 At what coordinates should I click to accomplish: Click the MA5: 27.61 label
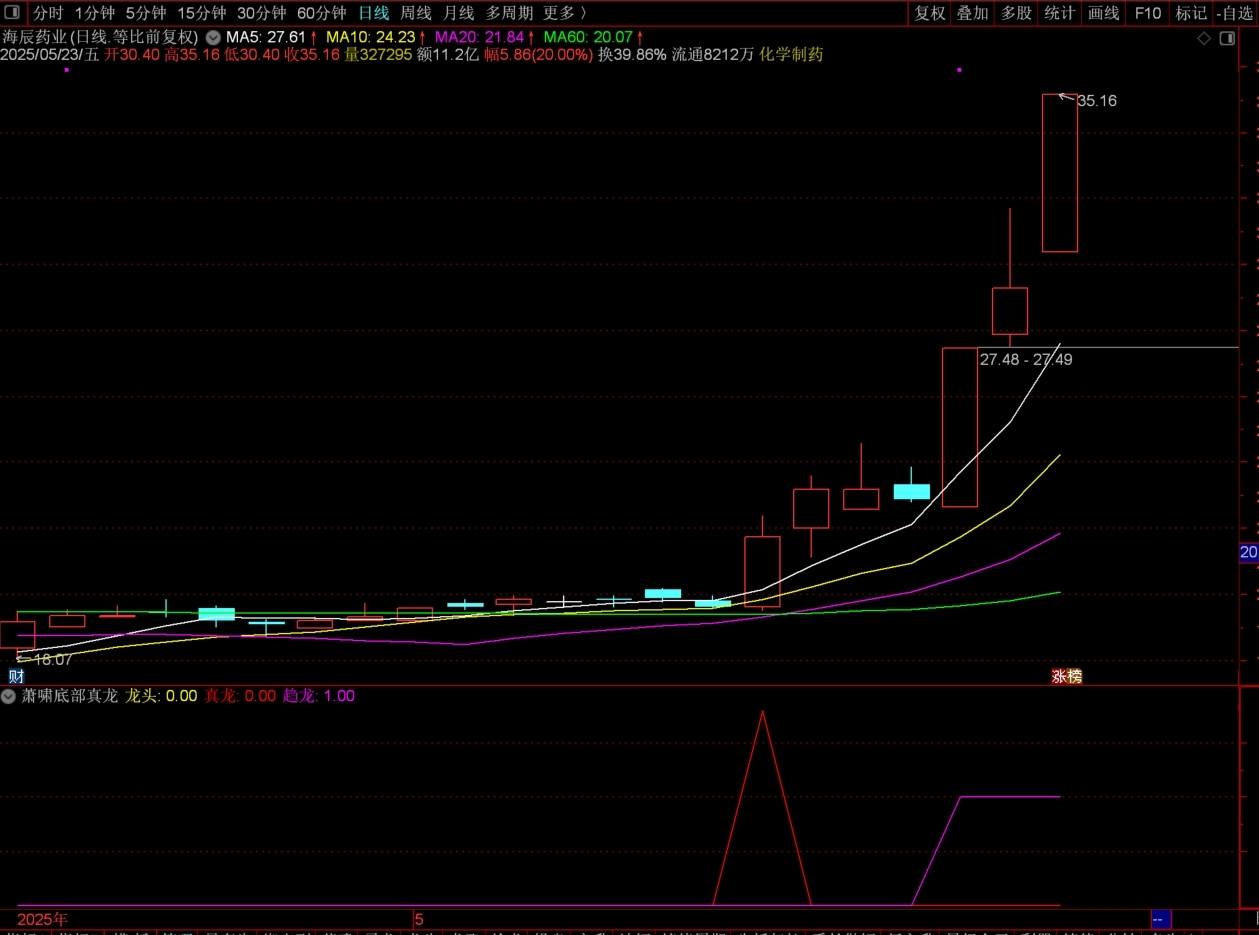tap(265, 37)
